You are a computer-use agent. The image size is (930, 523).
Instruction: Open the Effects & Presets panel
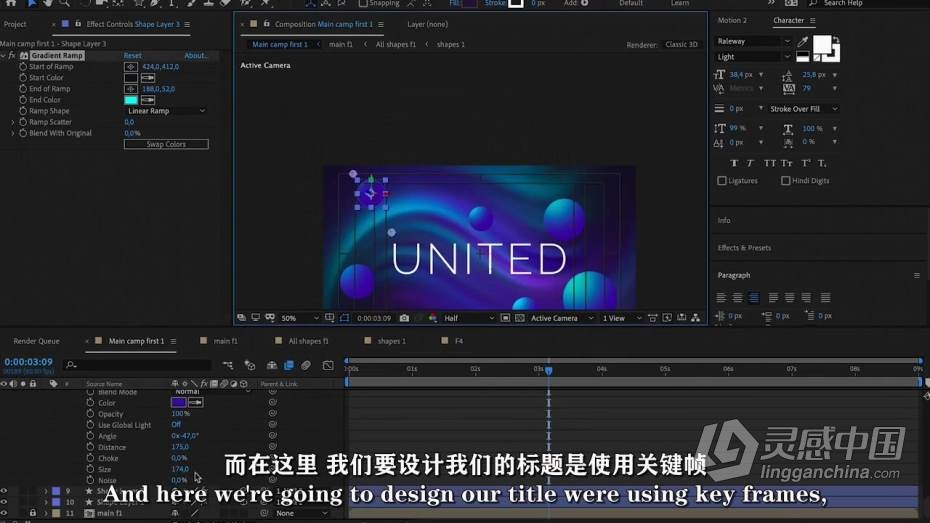(x=744, y=248)
